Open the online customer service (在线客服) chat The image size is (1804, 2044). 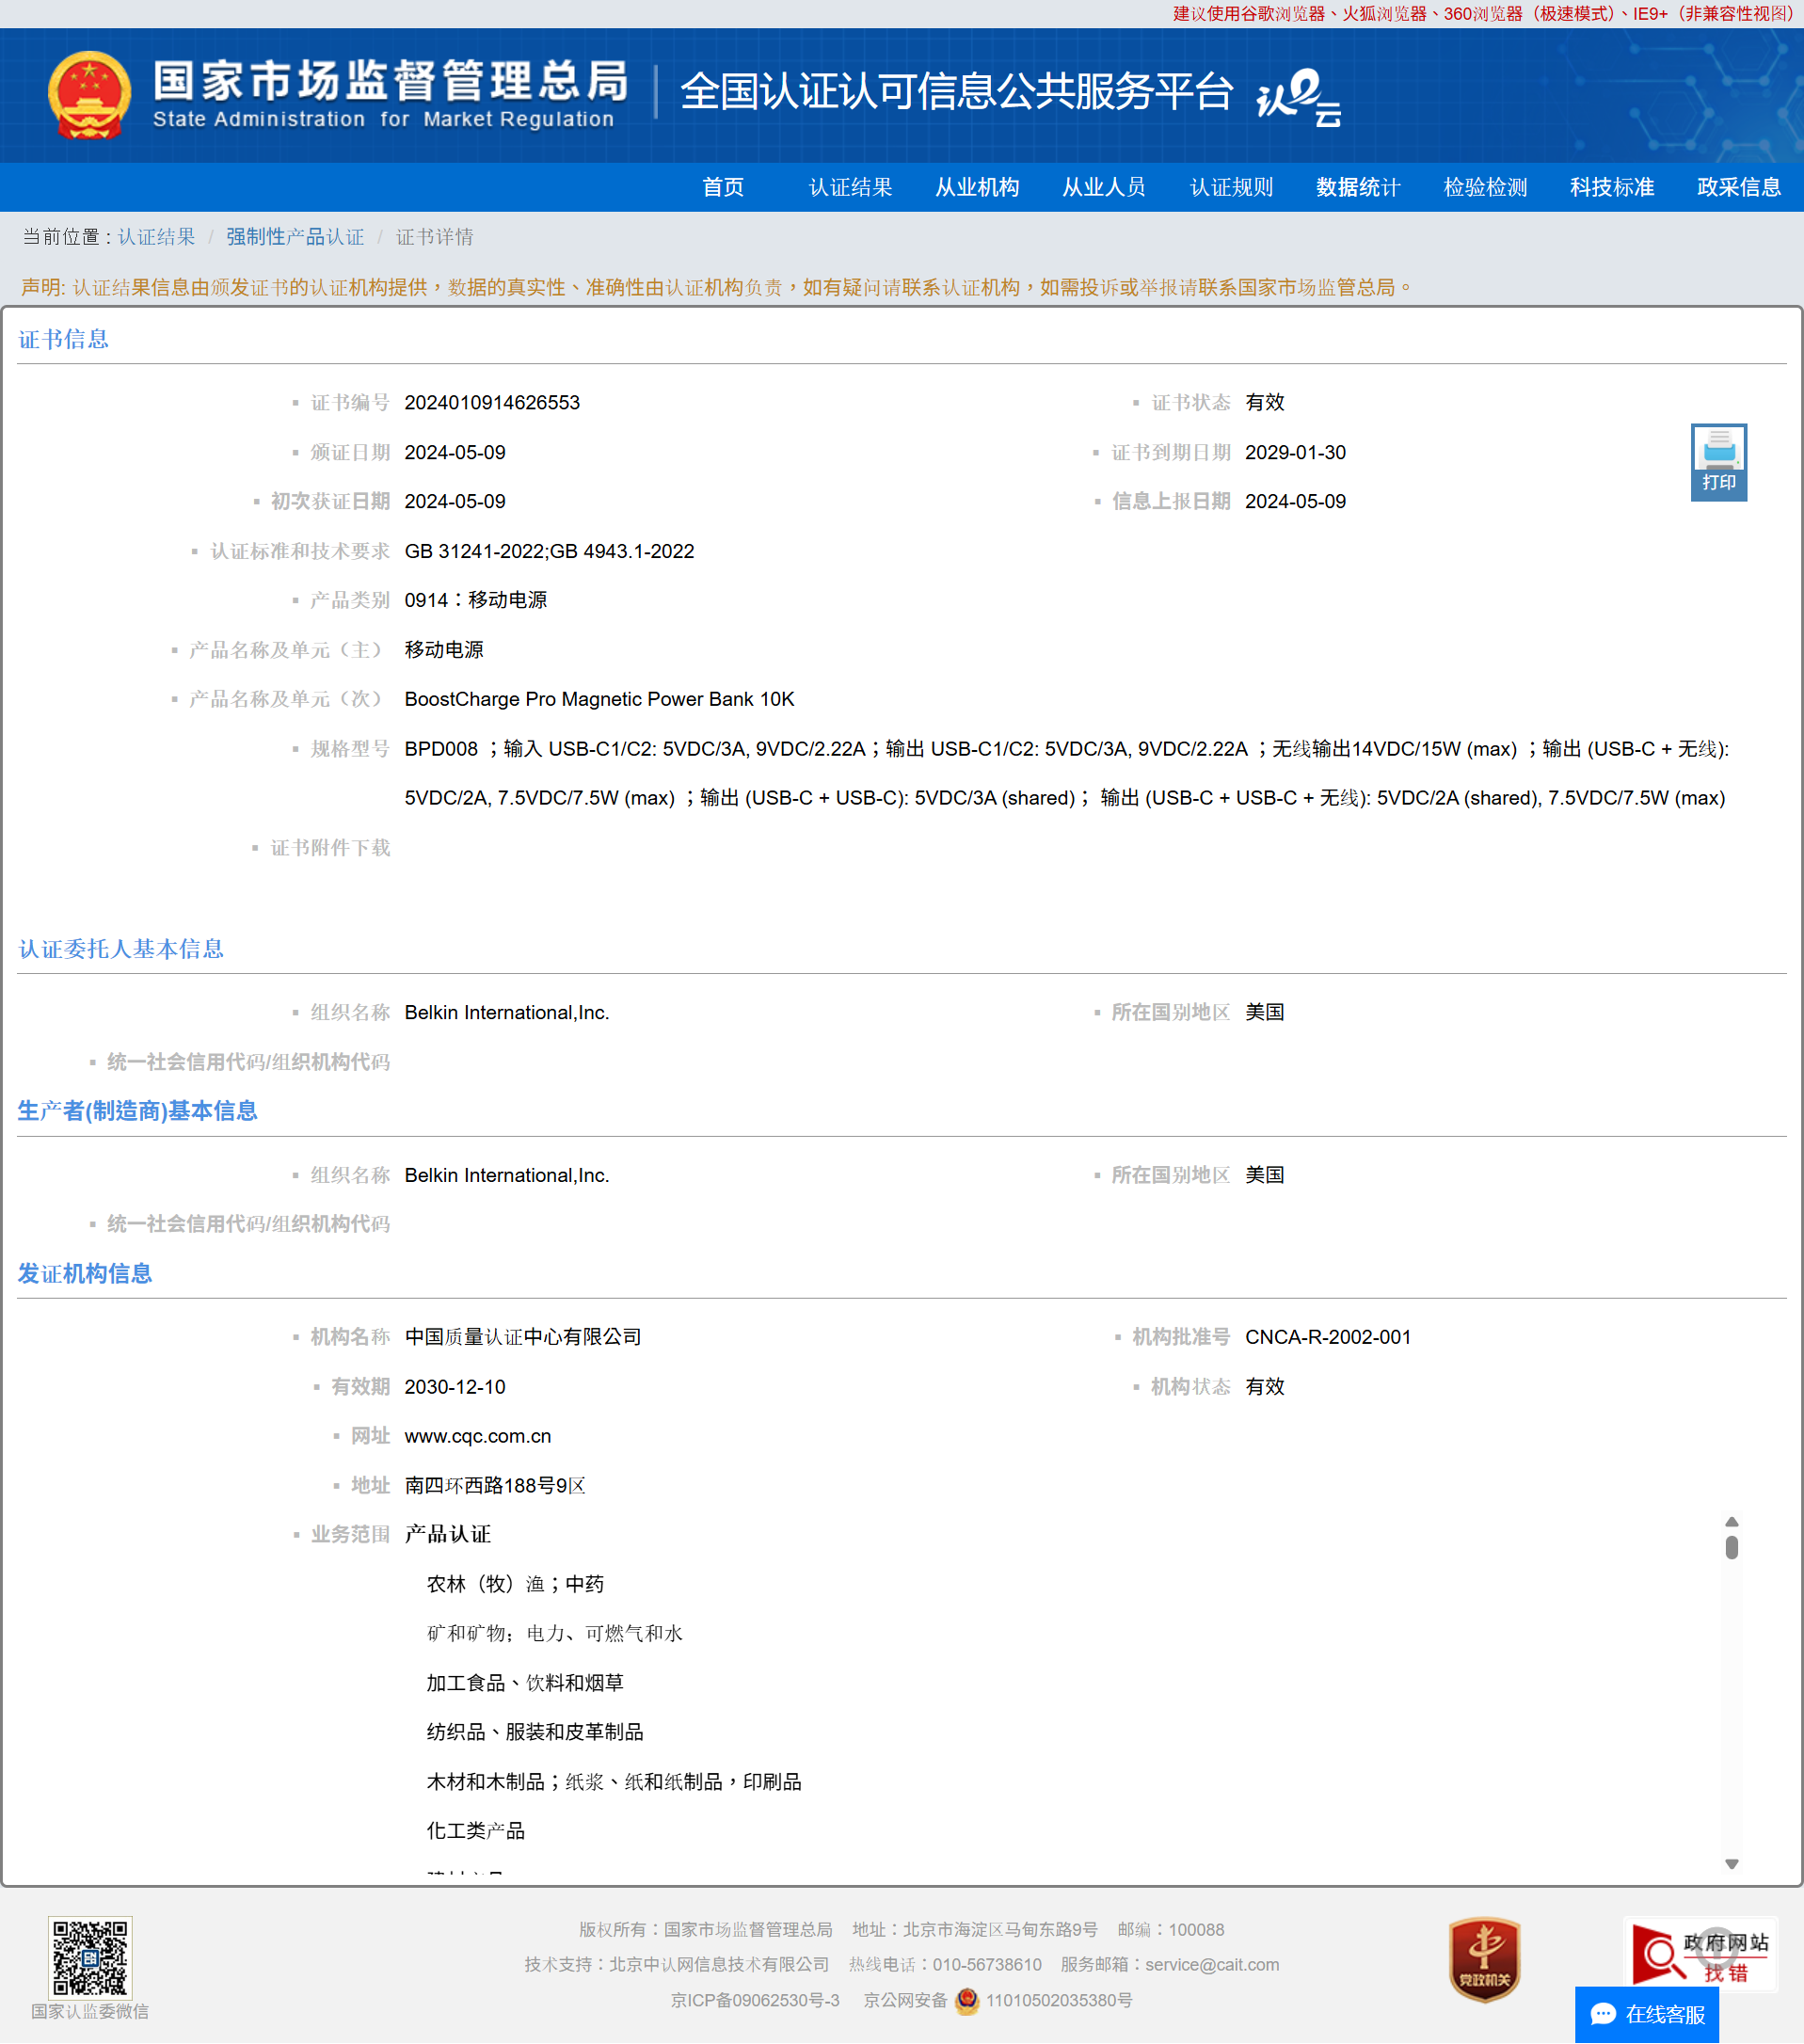coord(1646,2014)
